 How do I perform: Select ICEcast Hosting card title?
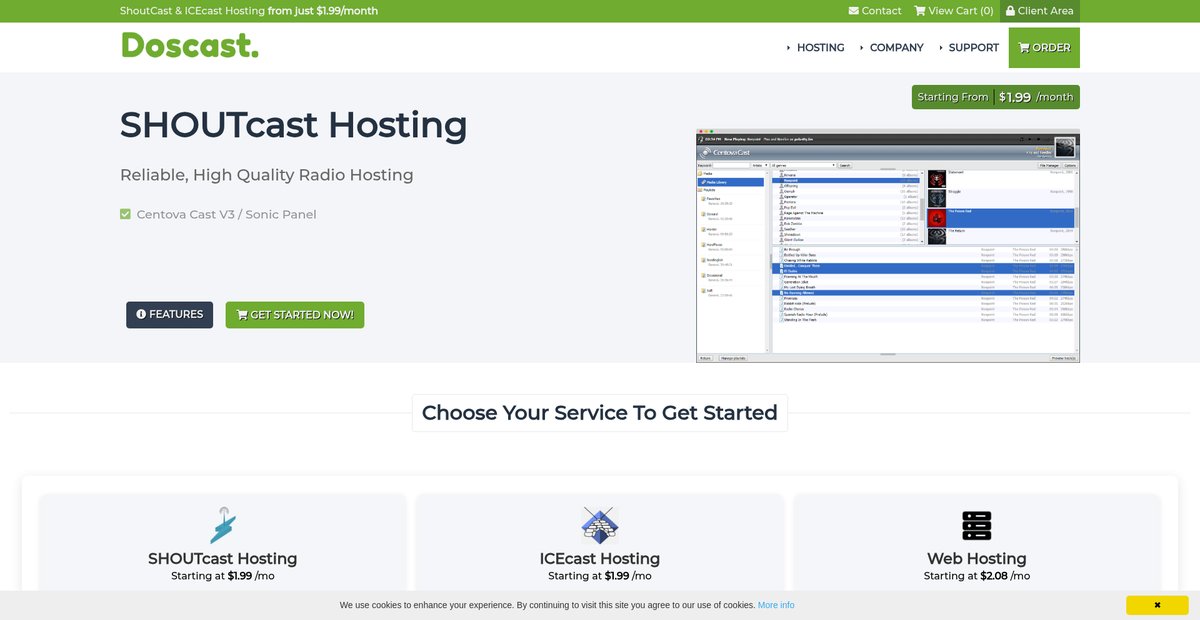(600, 558)
